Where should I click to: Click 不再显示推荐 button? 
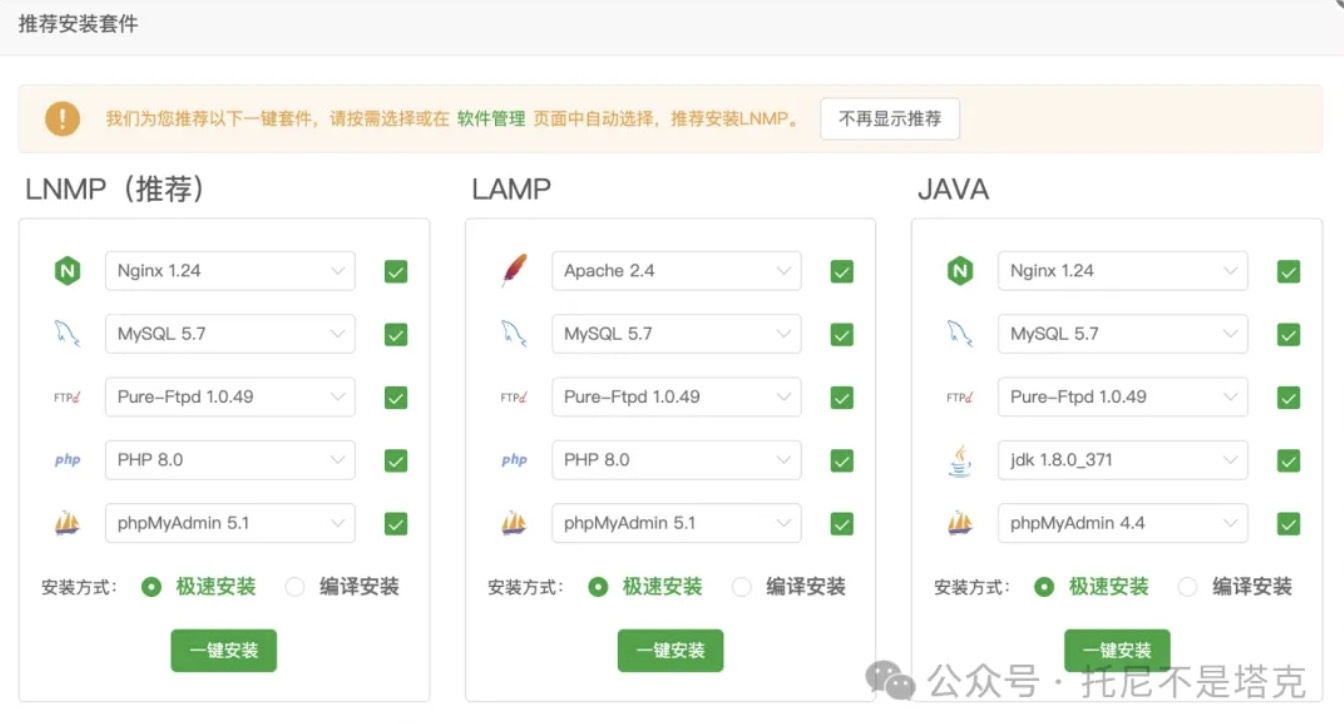click(890, 119)
